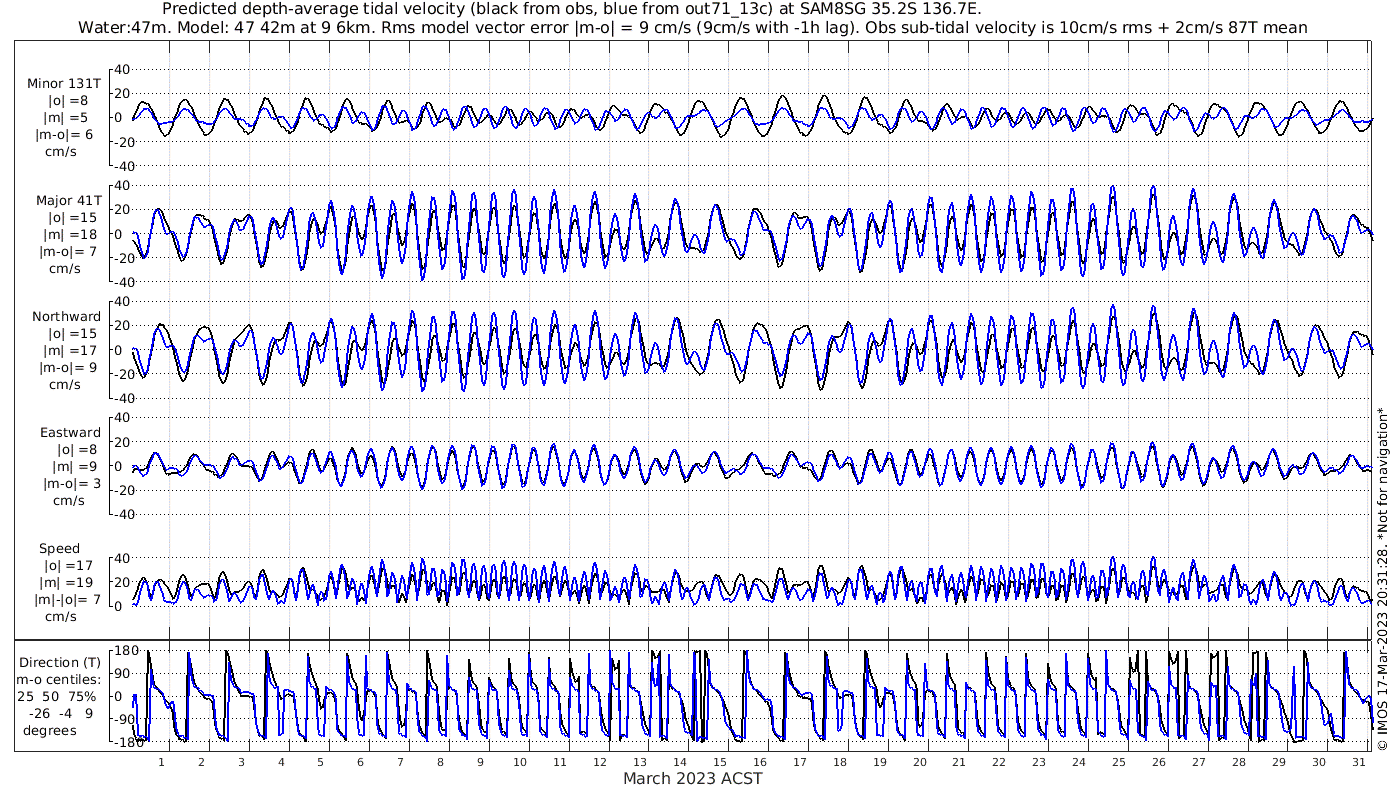
Task: Select the rotated IMOS copyright timestamp text
Action: (1381, 578)
